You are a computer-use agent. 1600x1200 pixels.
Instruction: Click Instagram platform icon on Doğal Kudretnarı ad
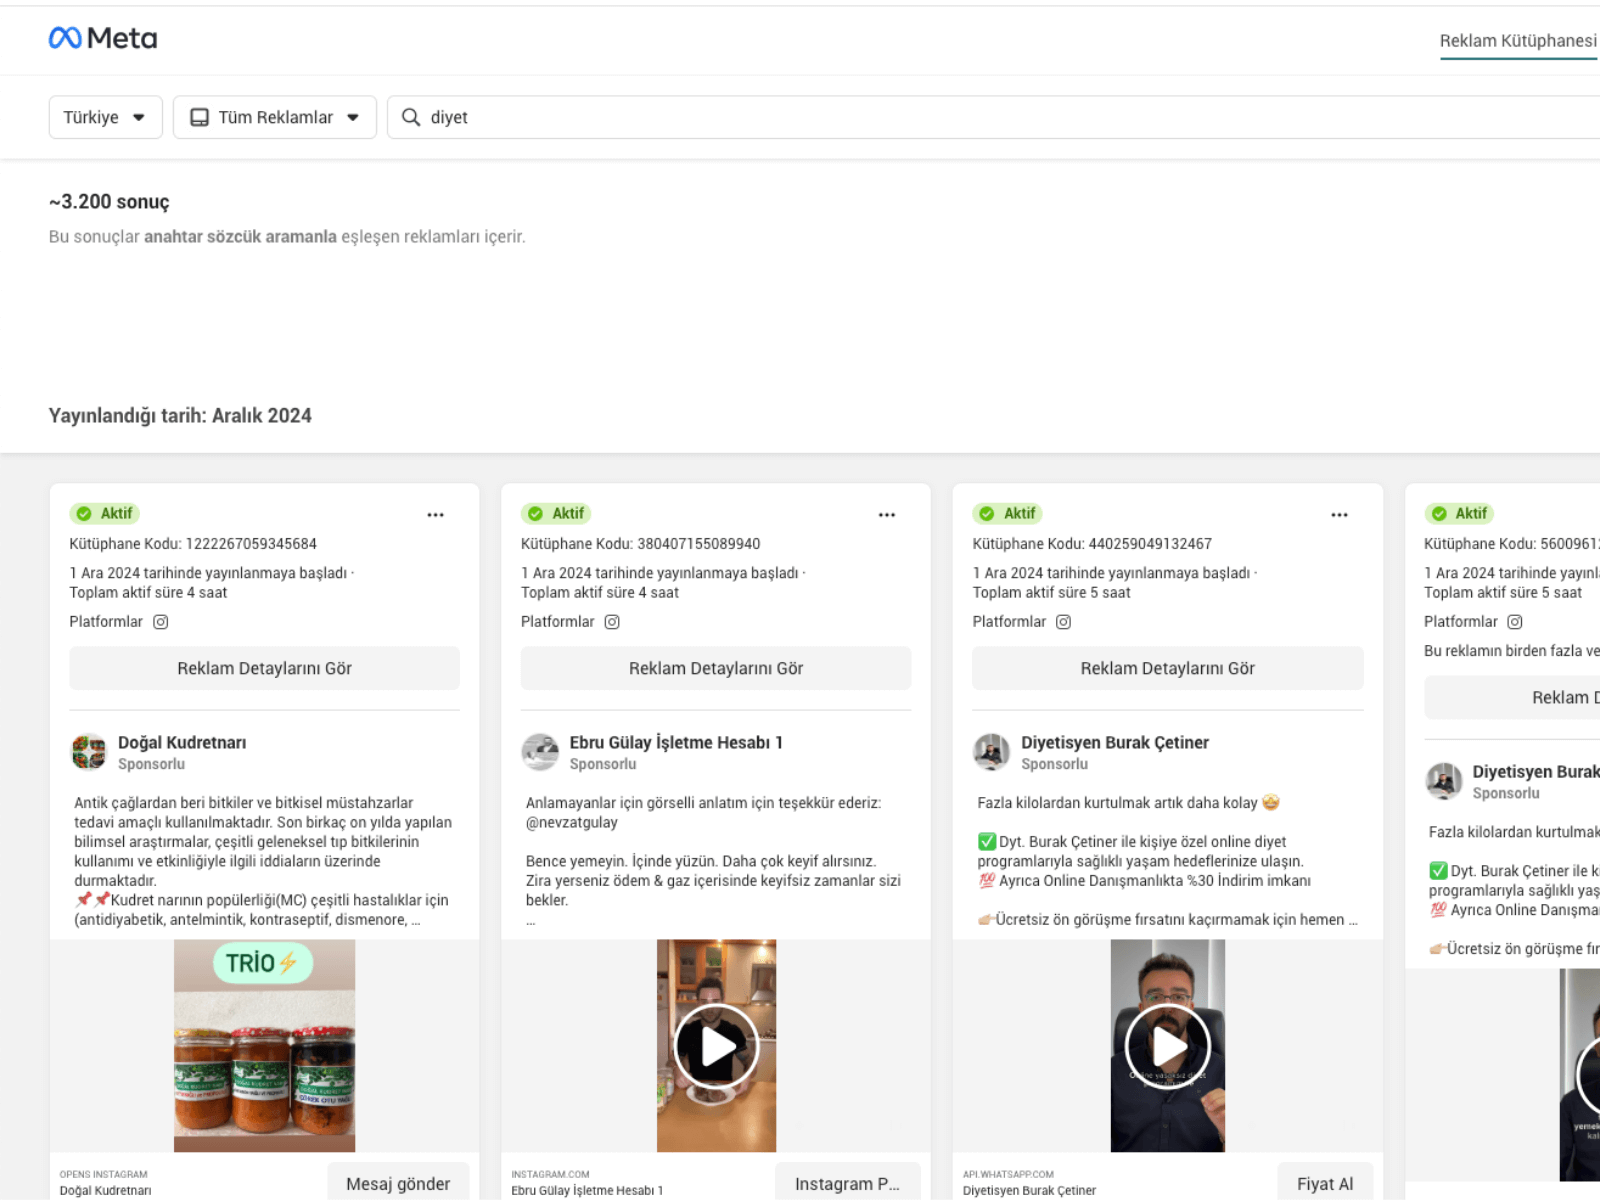tap(160, 622)
